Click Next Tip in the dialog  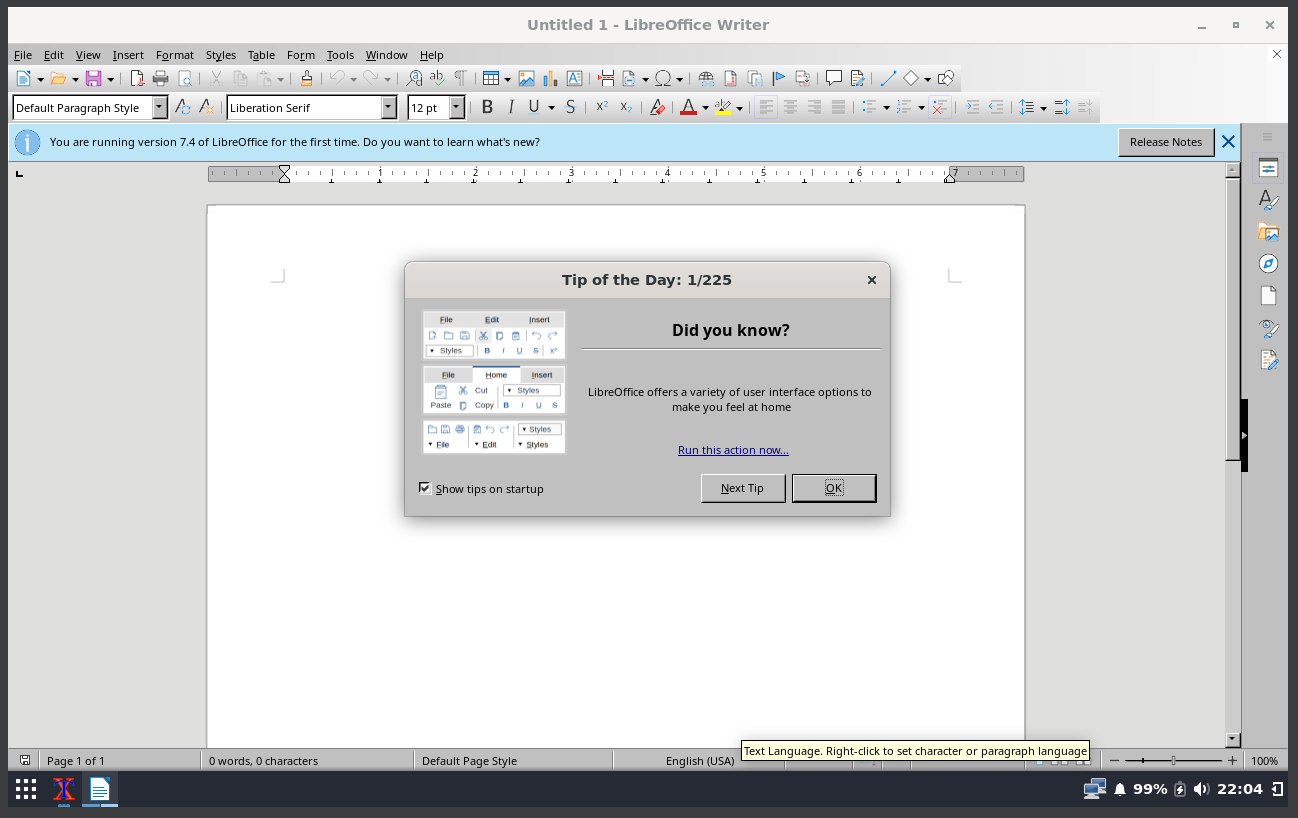(743, 488)
